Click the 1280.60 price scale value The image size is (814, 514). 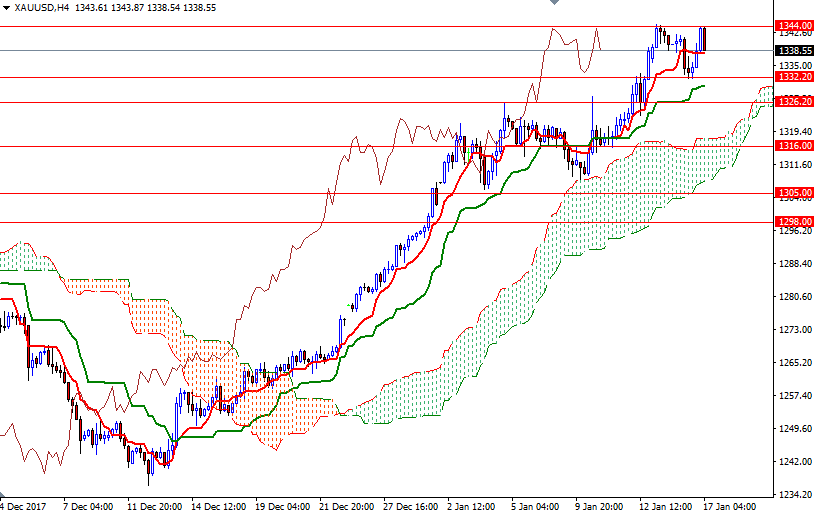tap(795, 296)
